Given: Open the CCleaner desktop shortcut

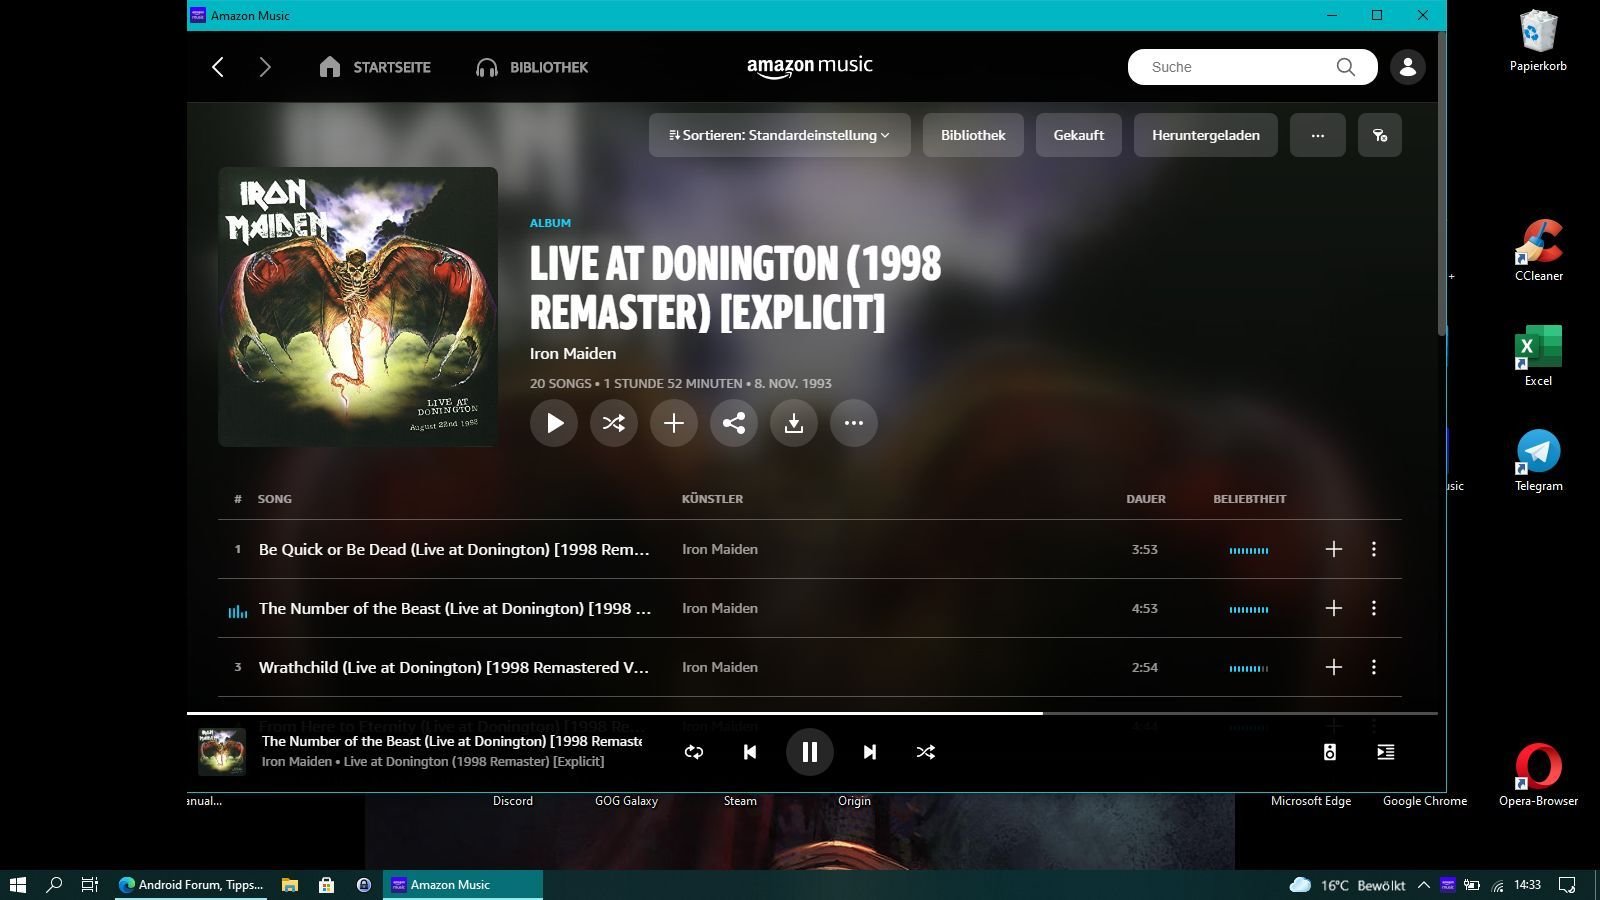Looking at the screenshot, I should pyautogui.click(x=1538, y=250).
